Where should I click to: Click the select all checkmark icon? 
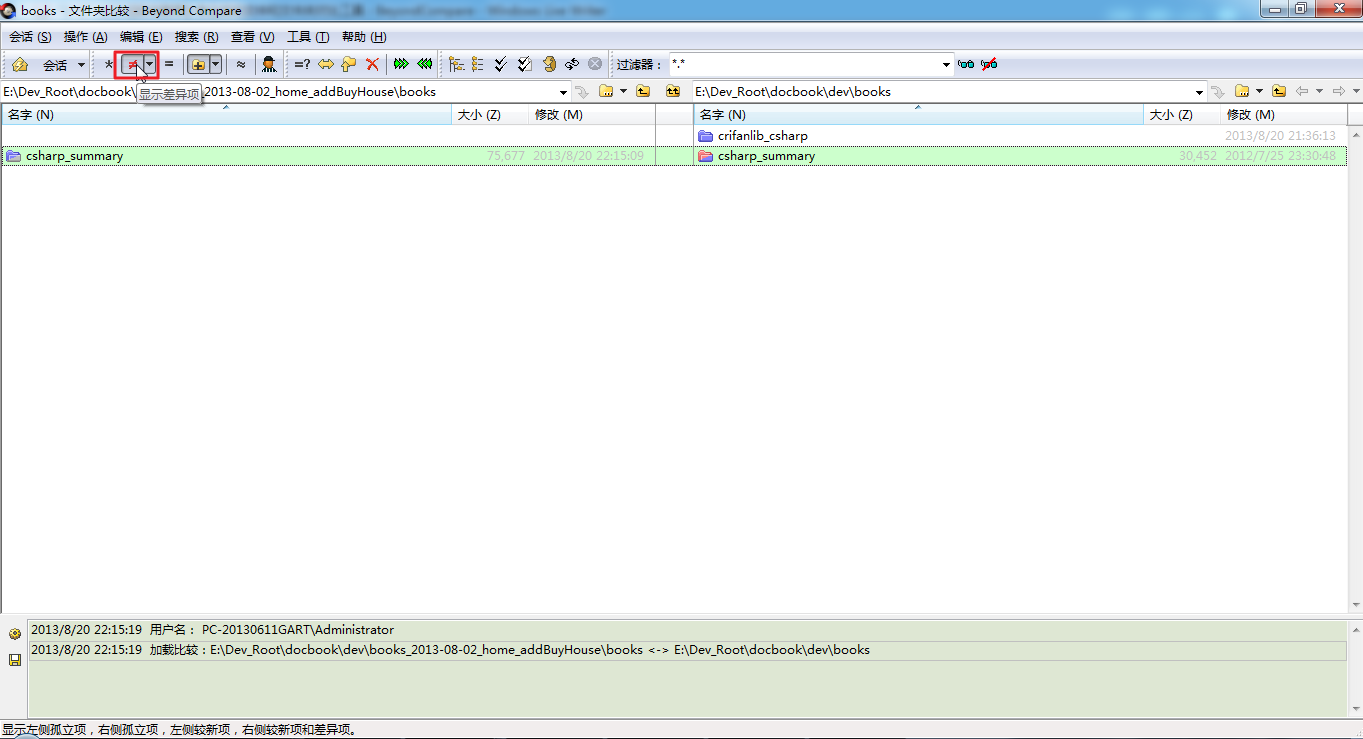pos(501,65)
